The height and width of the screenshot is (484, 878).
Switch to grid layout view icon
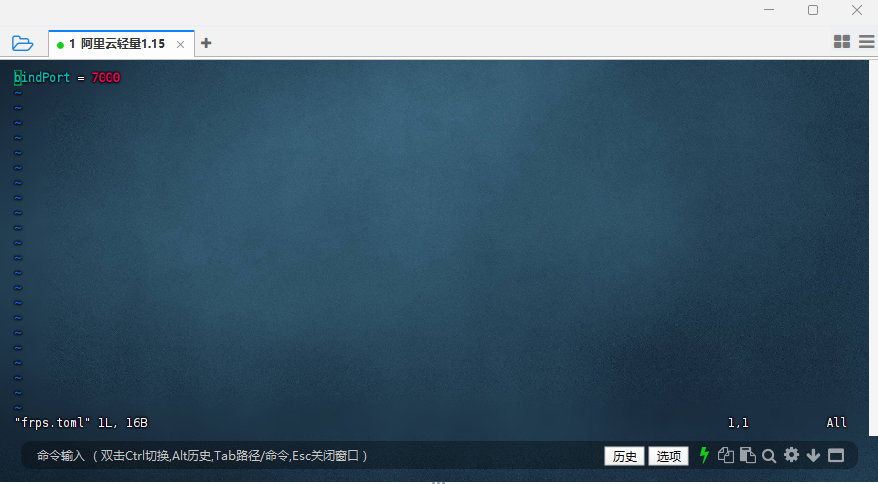(842, 42)
